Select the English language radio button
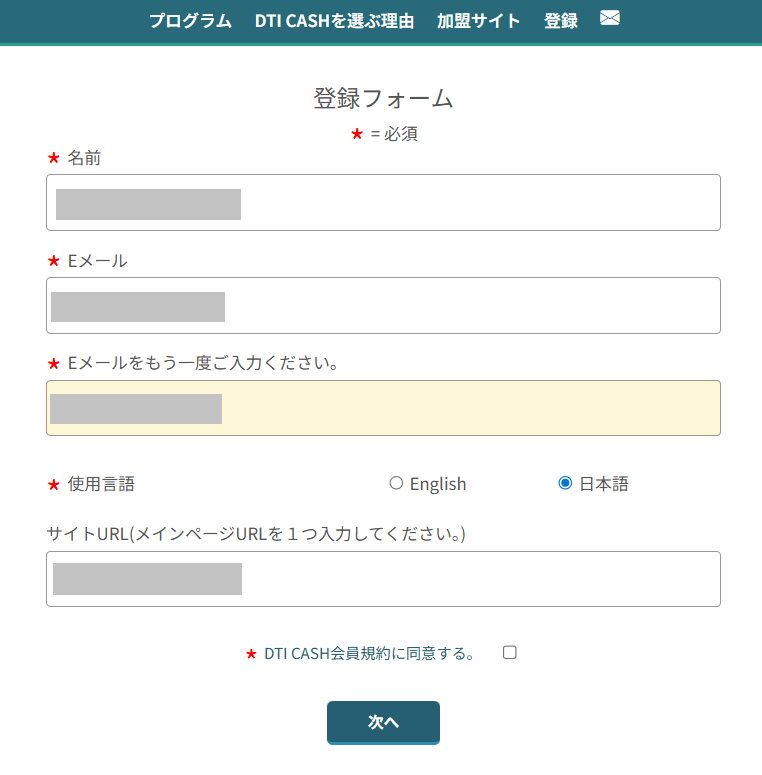Screen dimensions: 762x775 coord(396,483)
